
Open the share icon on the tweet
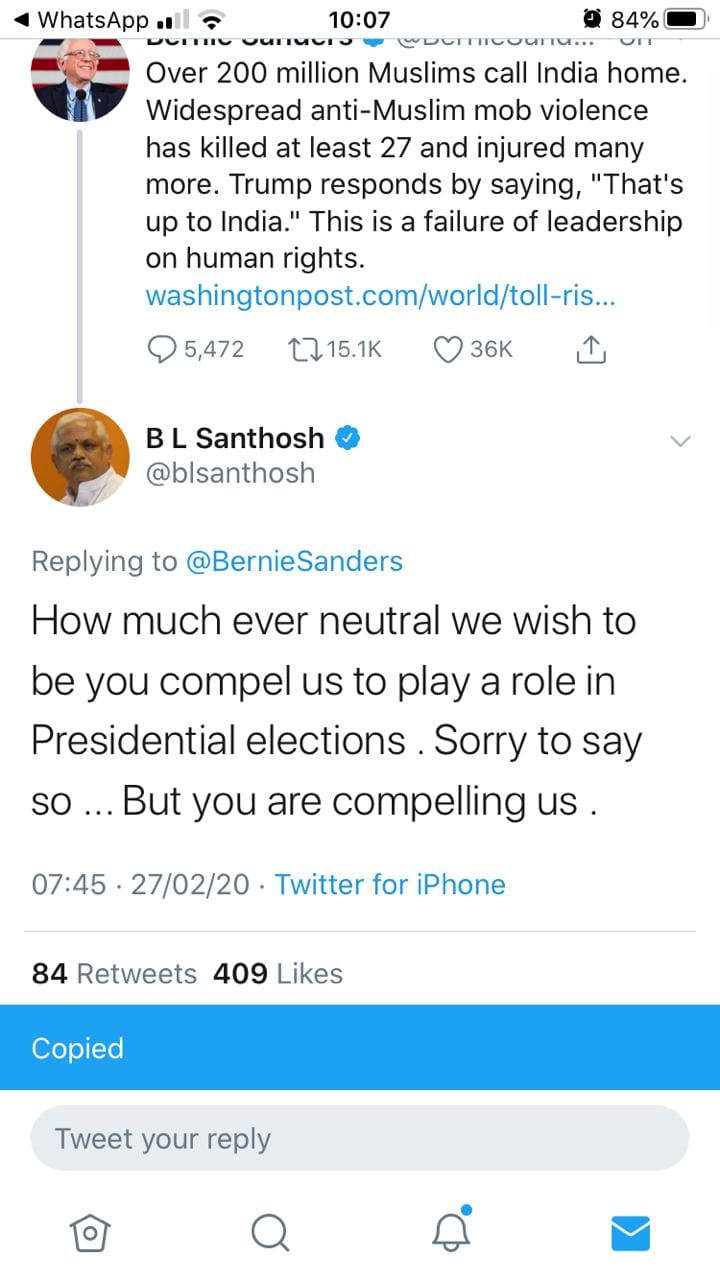point(590,348)
